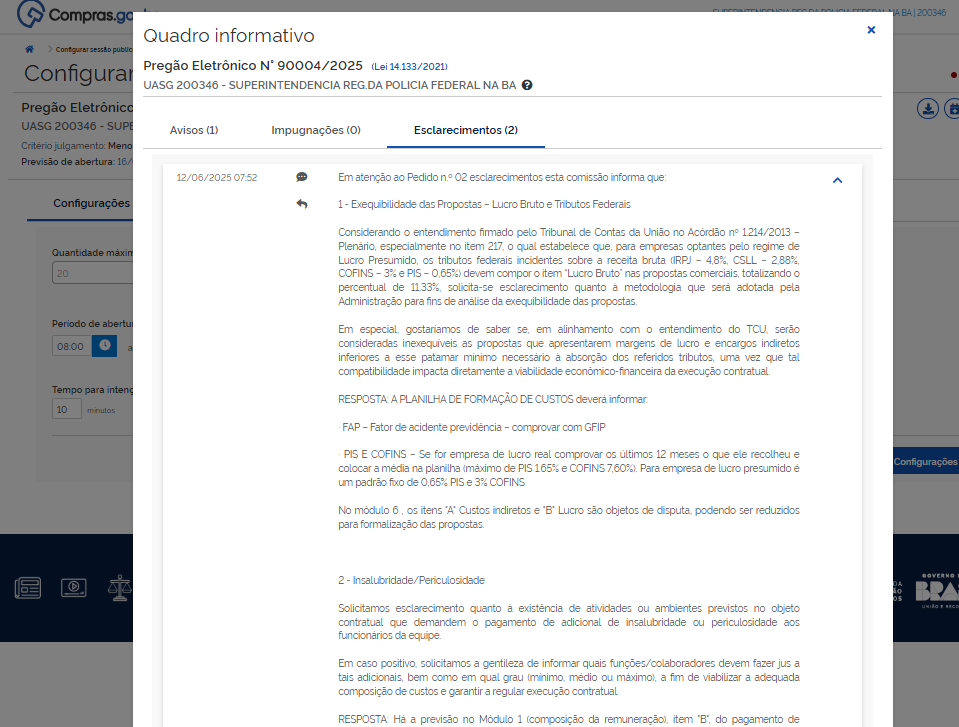Click the home icon in breadcrumb
This screenshot has width=959, height=727.
point(30,49)
